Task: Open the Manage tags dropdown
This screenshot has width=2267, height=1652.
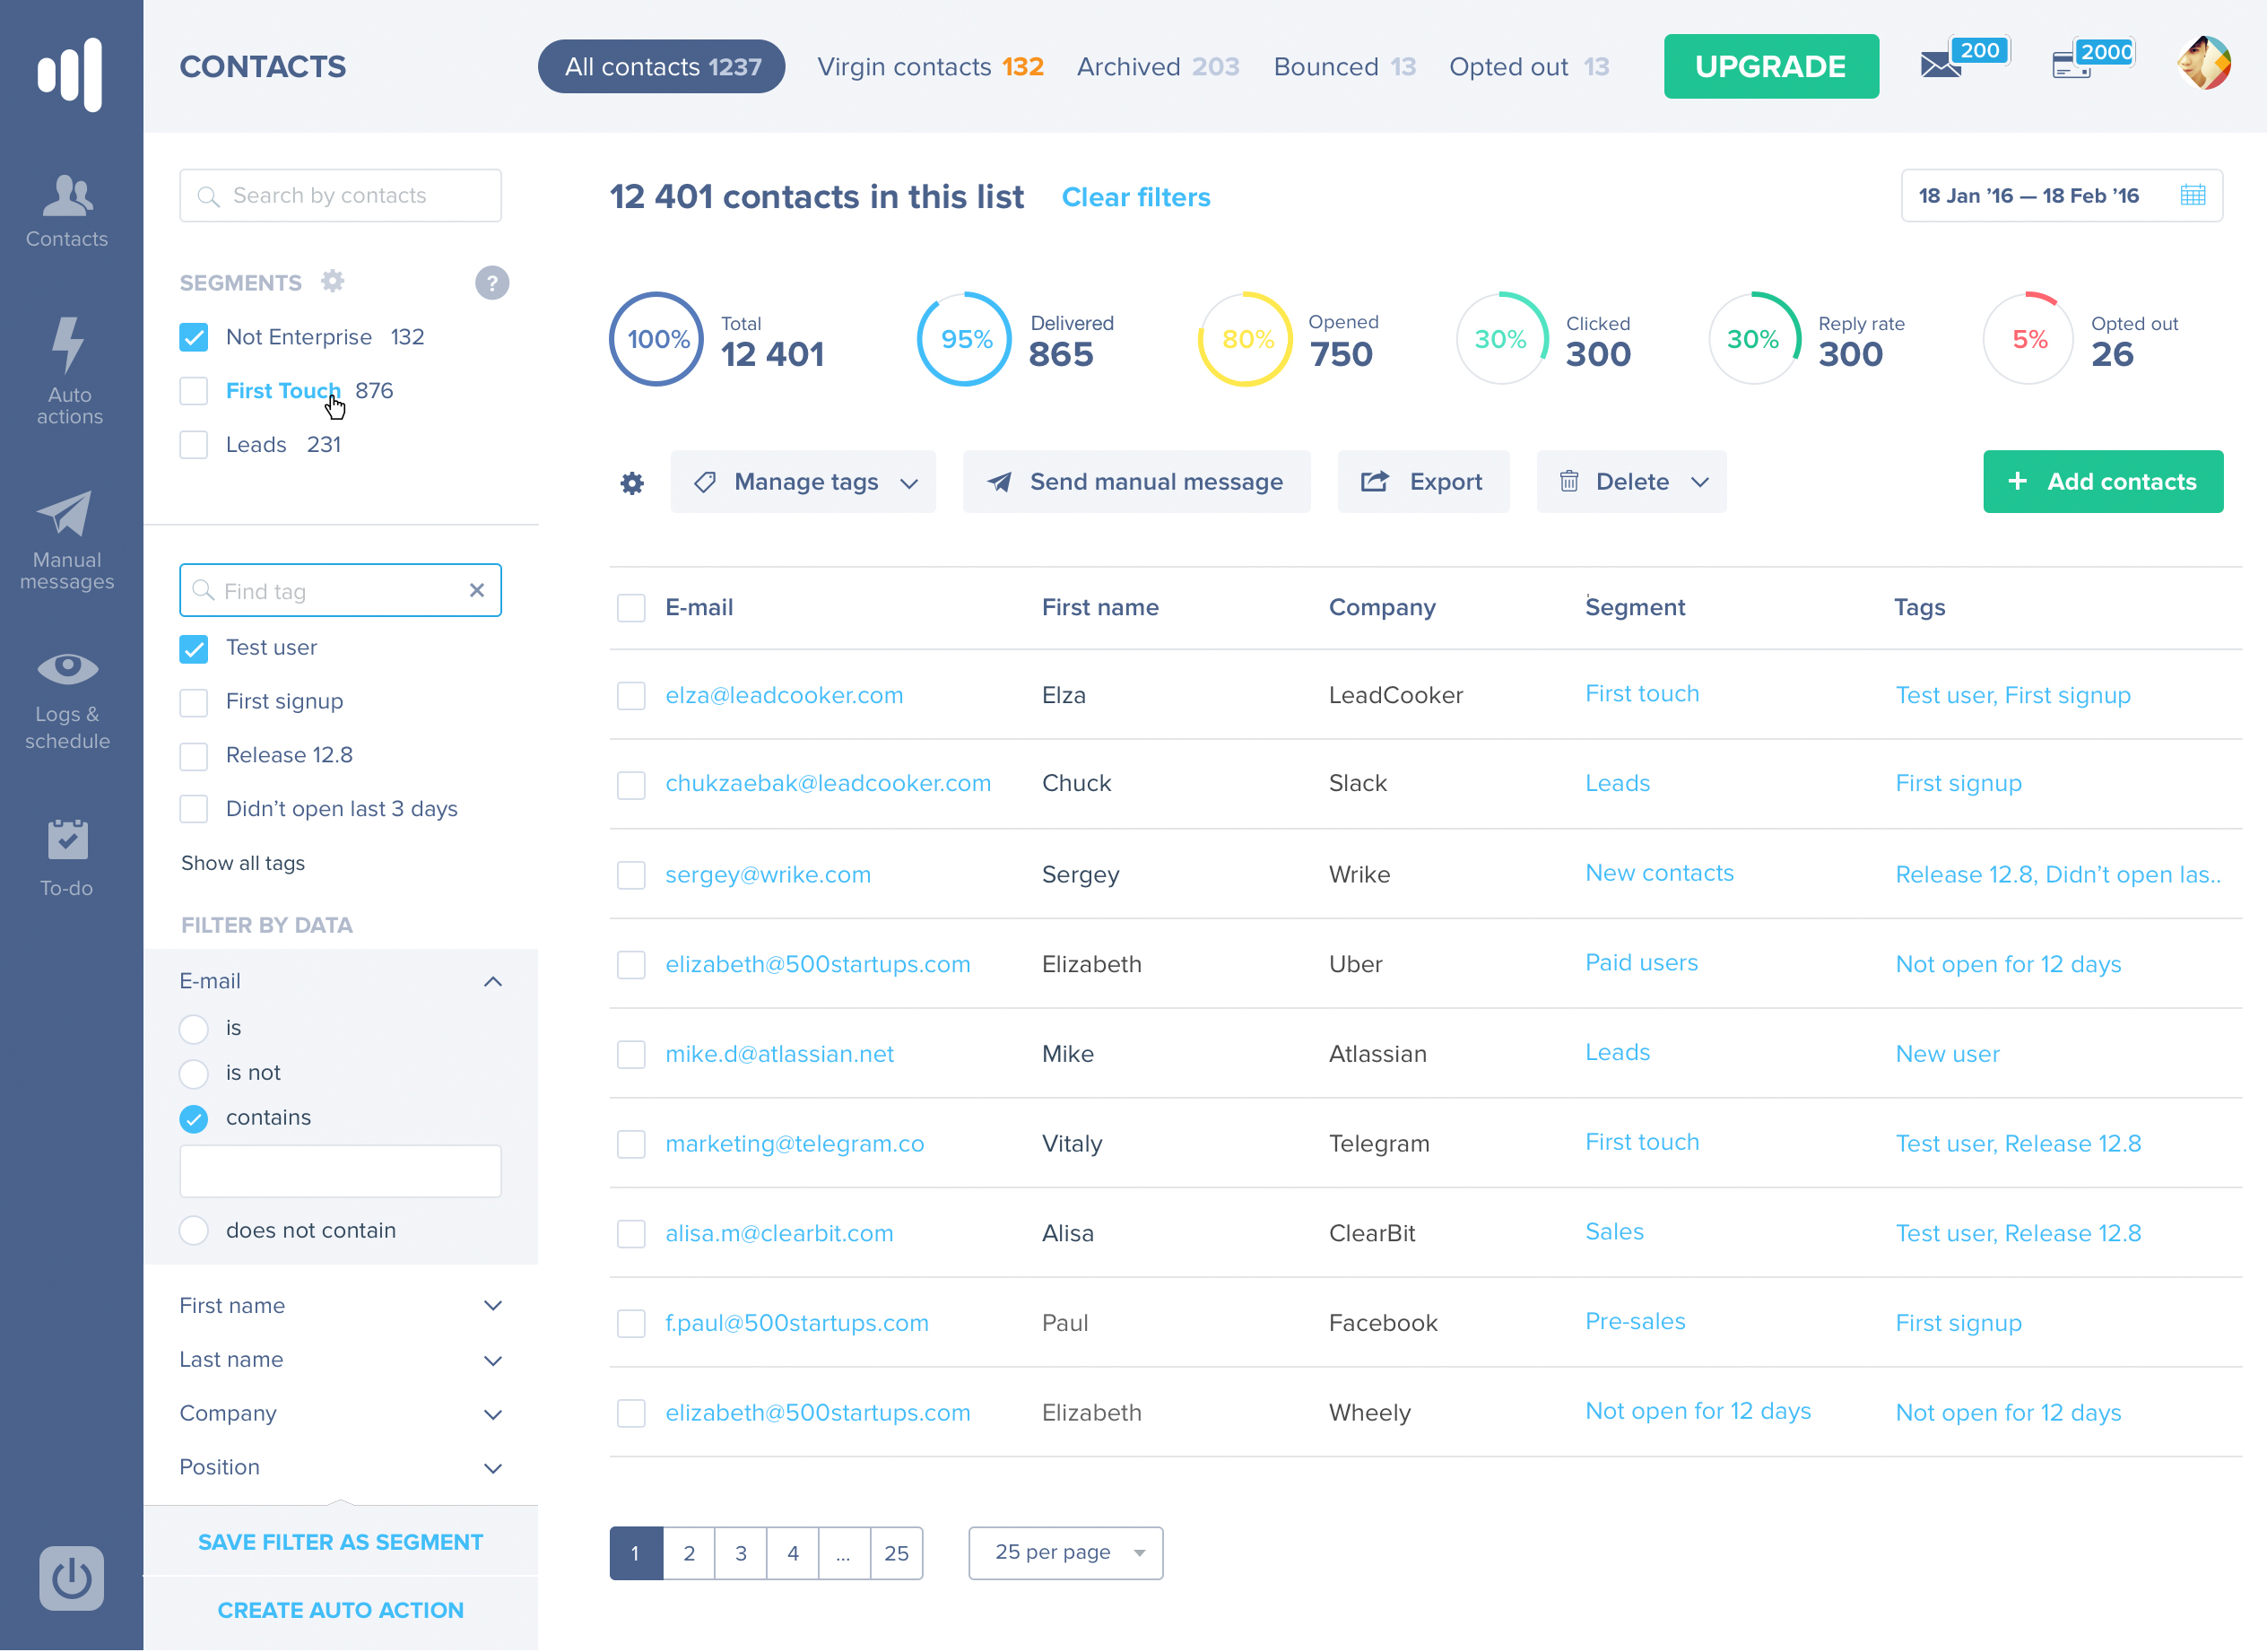Action: [x=803, y=483]
